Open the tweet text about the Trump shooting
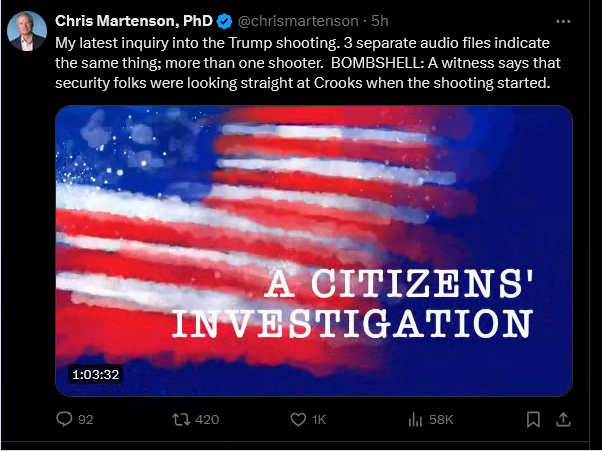The image size is (602, 451). point(308,63)
